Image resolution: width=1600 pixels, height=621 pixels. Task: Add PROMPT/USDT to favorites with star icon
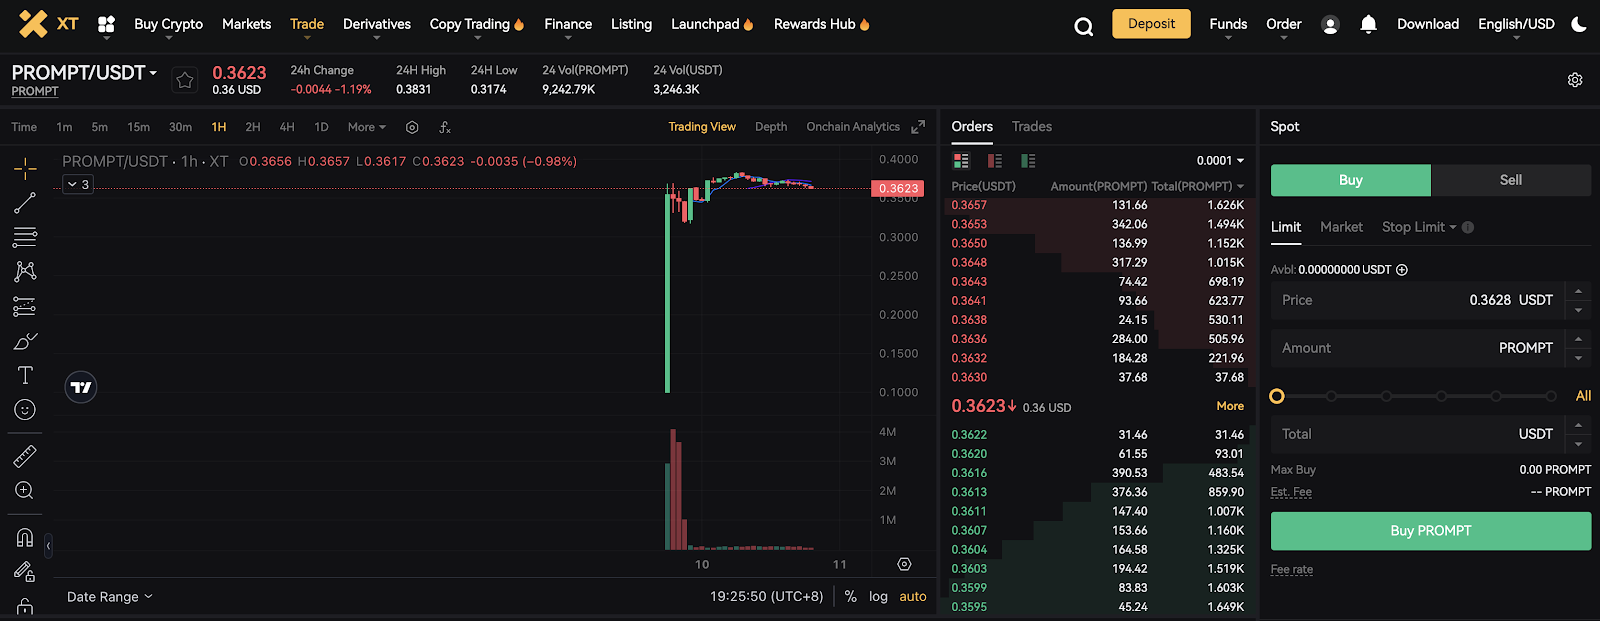pyautogui.click(x=185, y=81)
